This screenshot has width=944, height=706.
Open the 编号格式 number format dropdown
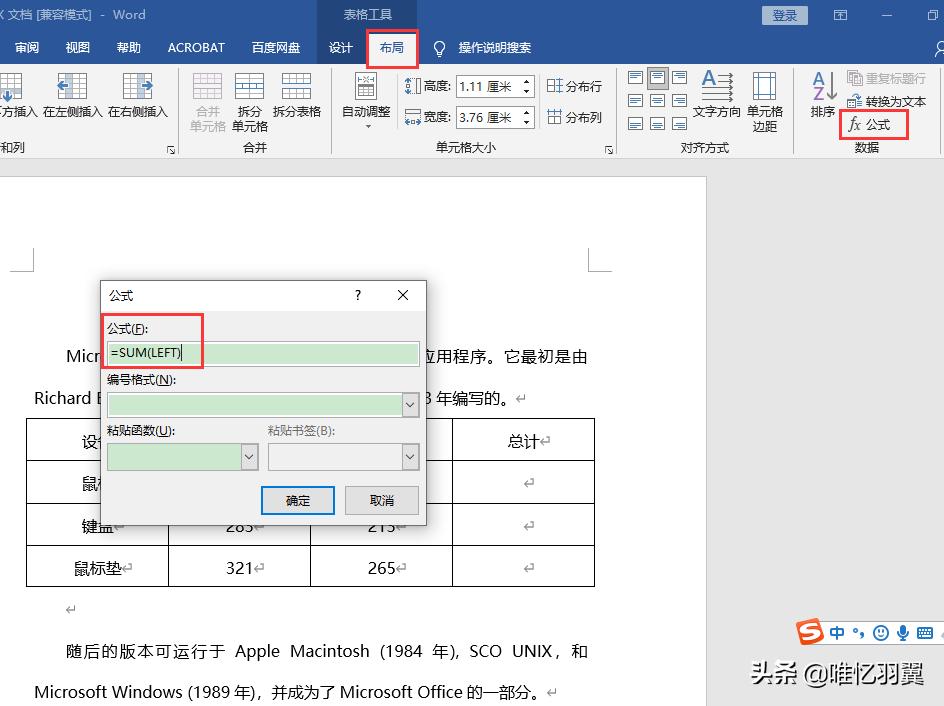(409, 403)
